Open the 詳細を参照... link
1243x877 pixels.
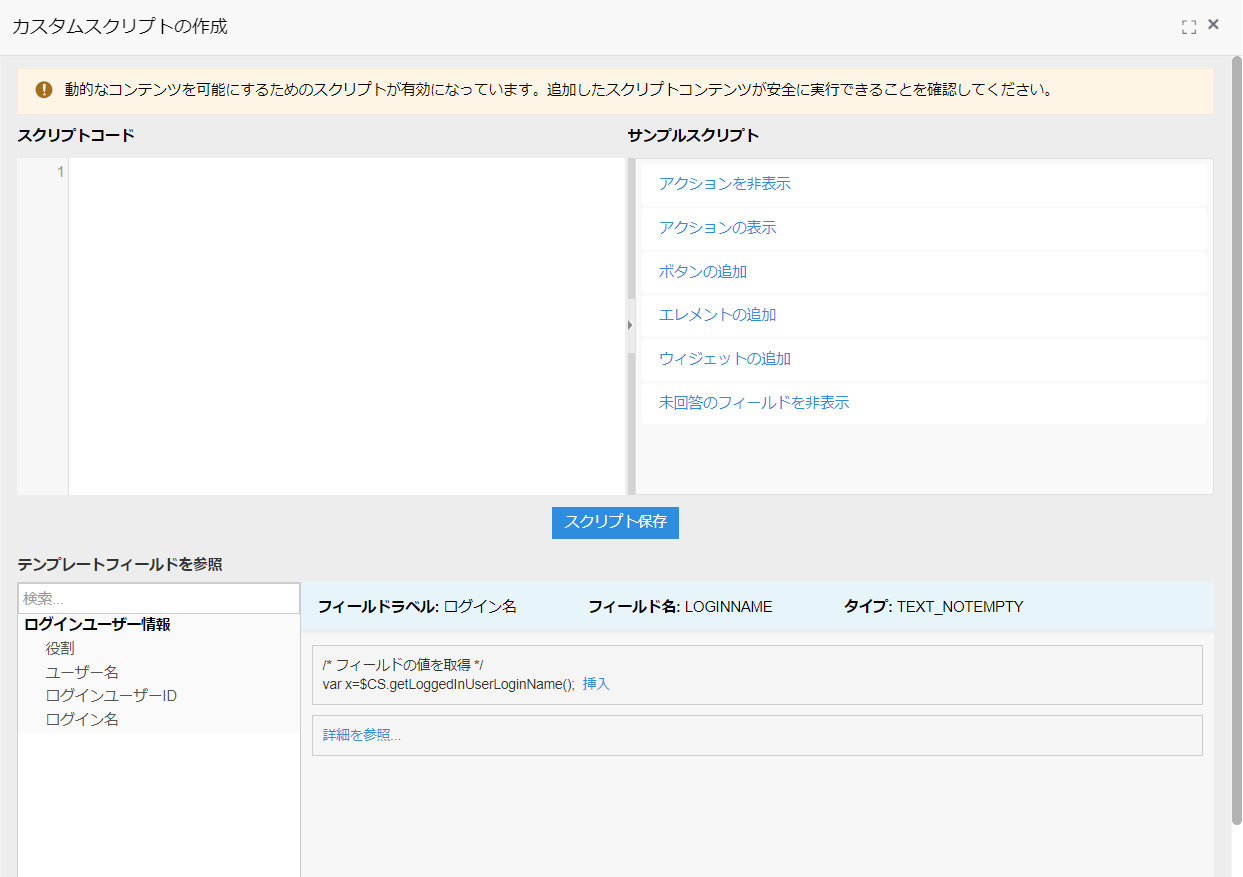(x=361, y=735)
